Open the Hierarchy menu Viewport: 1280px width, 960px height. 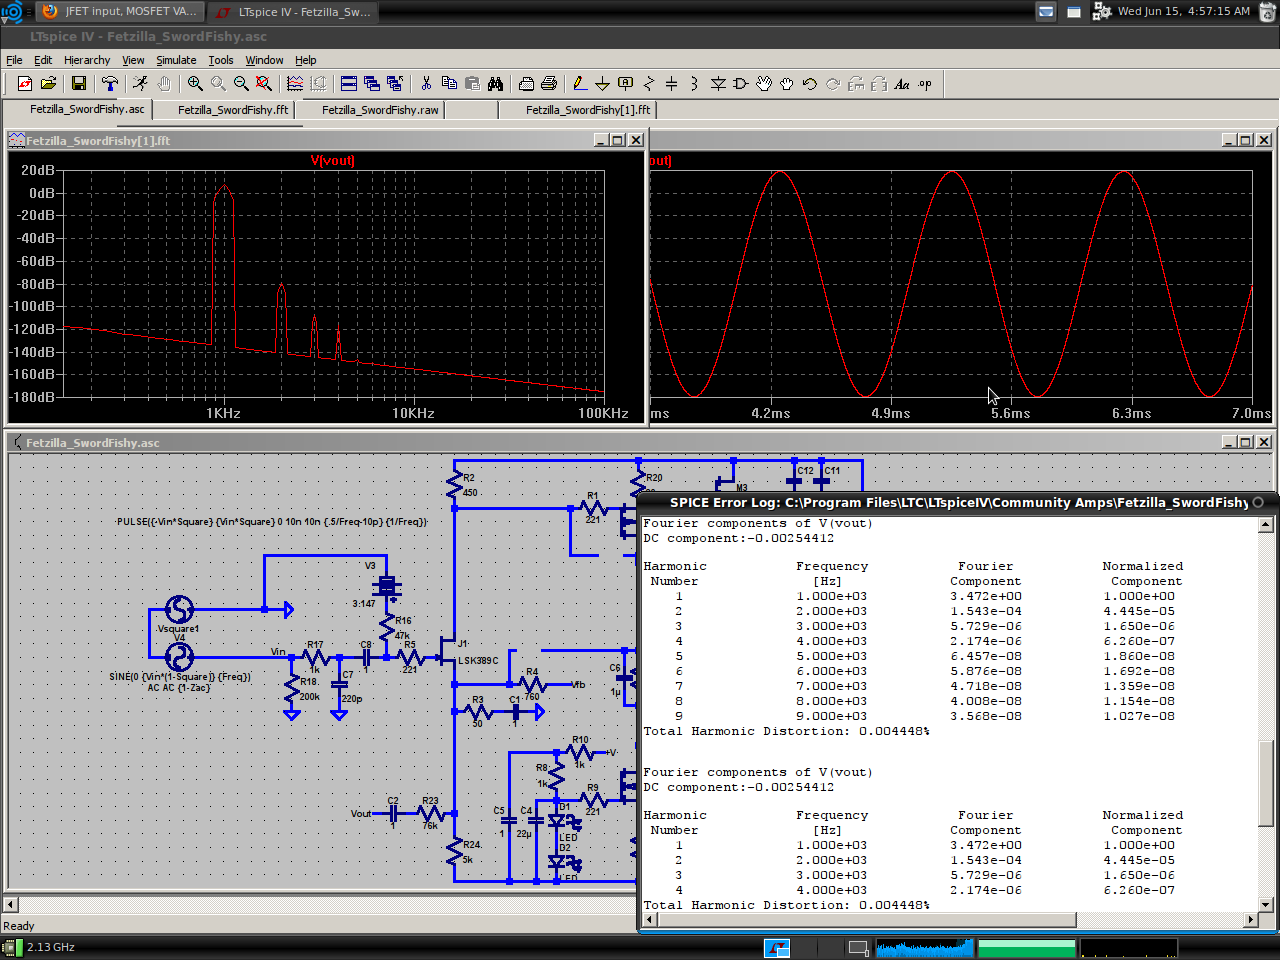point(87,60)
